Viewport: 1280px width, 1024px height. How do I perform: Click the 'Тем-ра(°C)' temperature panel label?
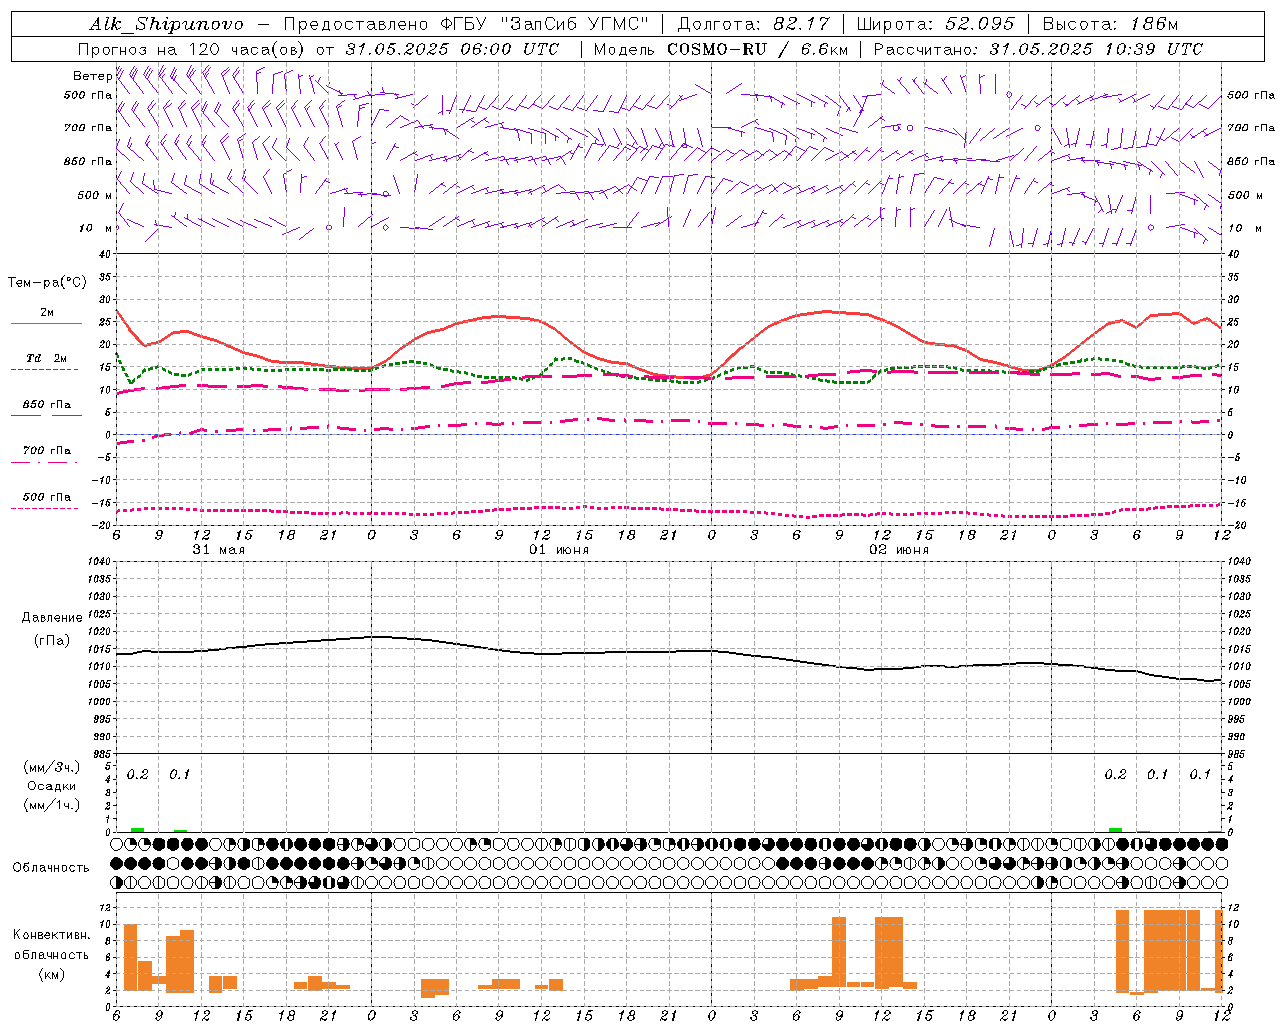coord(47,283)
